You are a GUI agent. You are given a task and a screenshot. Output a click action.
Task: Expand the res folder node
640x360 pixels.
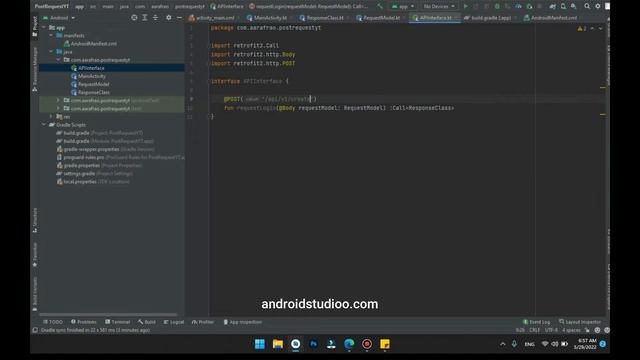click(51, 117)
